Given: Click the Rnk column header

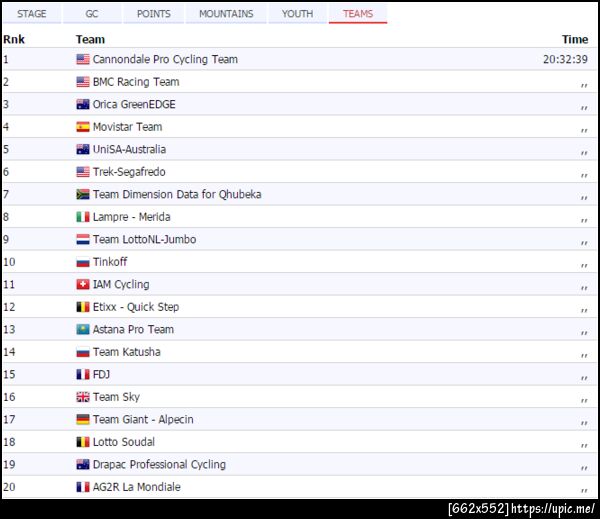Looking at the screenshot, I should [x=14, y=39].
